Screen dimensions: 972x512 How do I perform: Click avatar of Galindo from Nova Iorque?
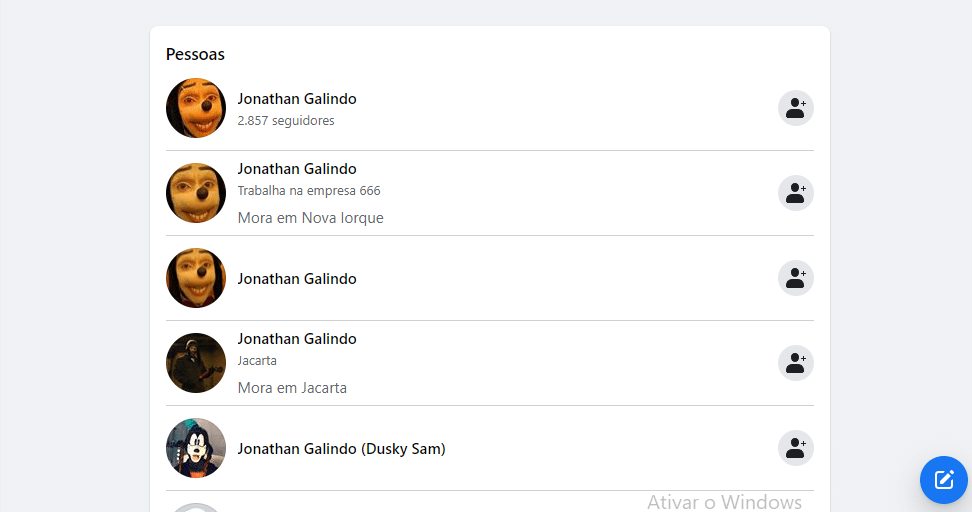[x=196, y=193]
